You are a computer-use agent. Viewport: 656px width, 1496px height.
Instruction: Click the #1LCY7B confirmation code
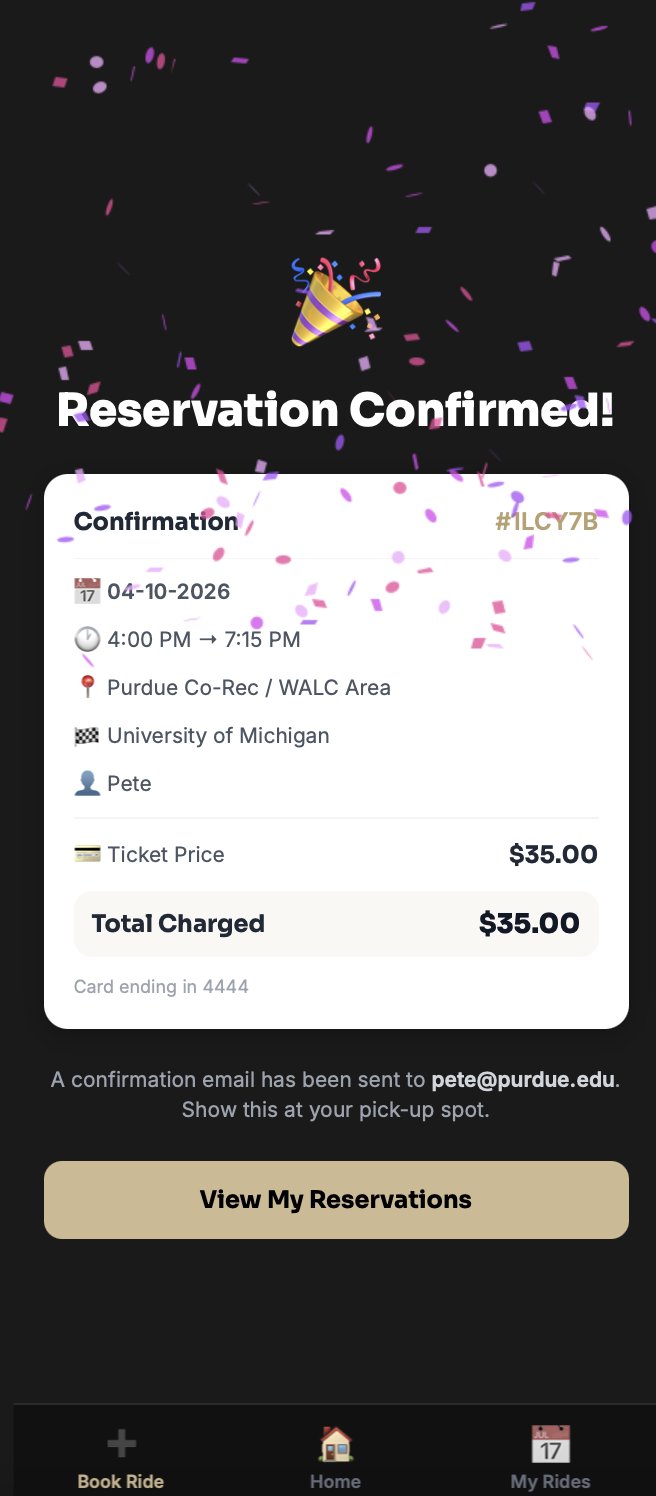coord(546,521)
